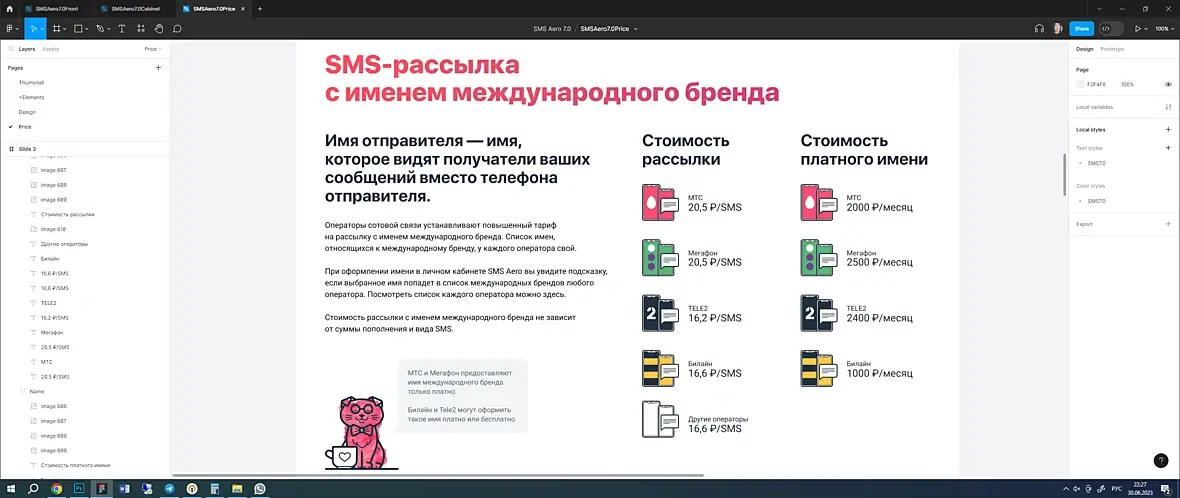Open audio conversation headphones icon

pyautogui.click(x=1039, y=29)
